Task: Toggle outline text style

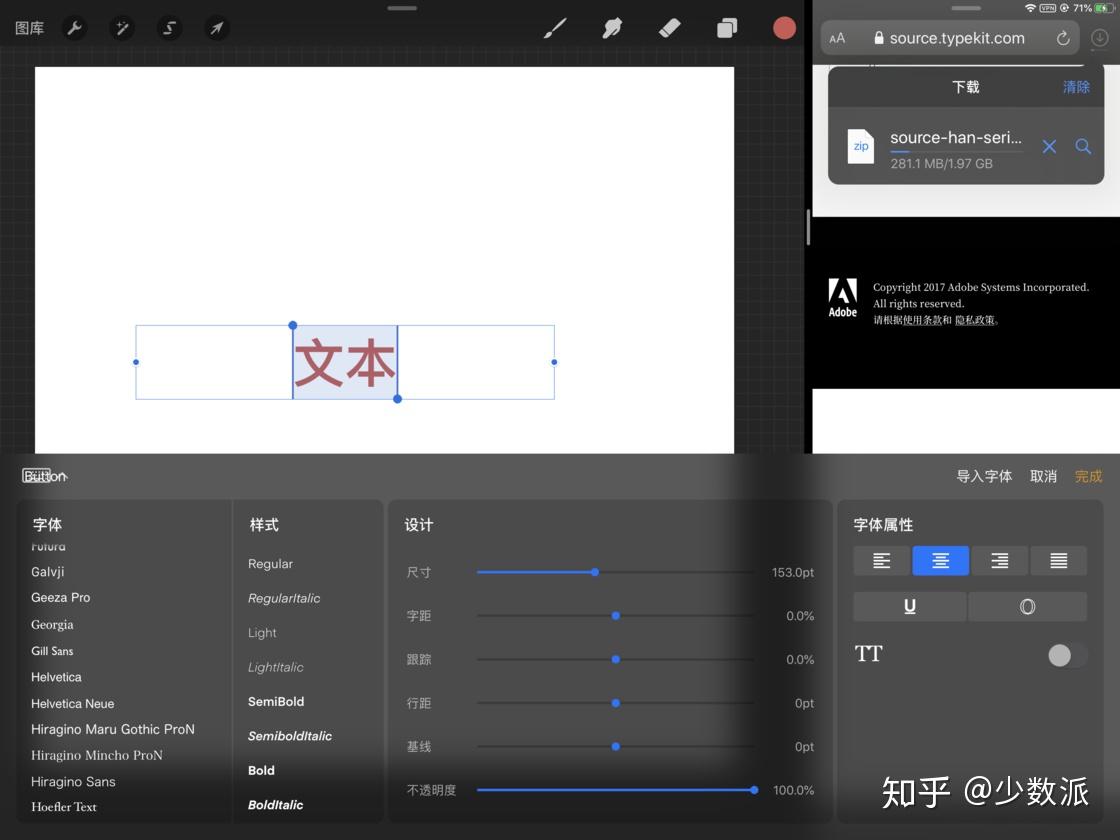Action: tap(1028, 606)
